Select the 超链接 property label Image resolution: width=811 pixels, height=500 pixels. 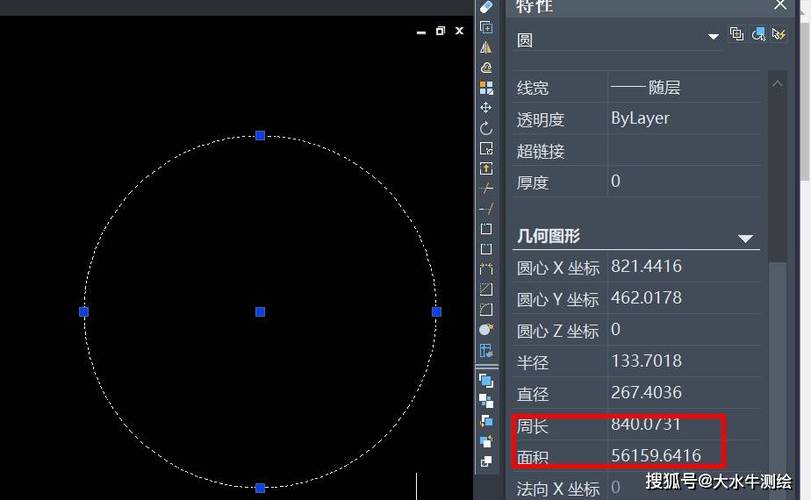click(540, 151)
